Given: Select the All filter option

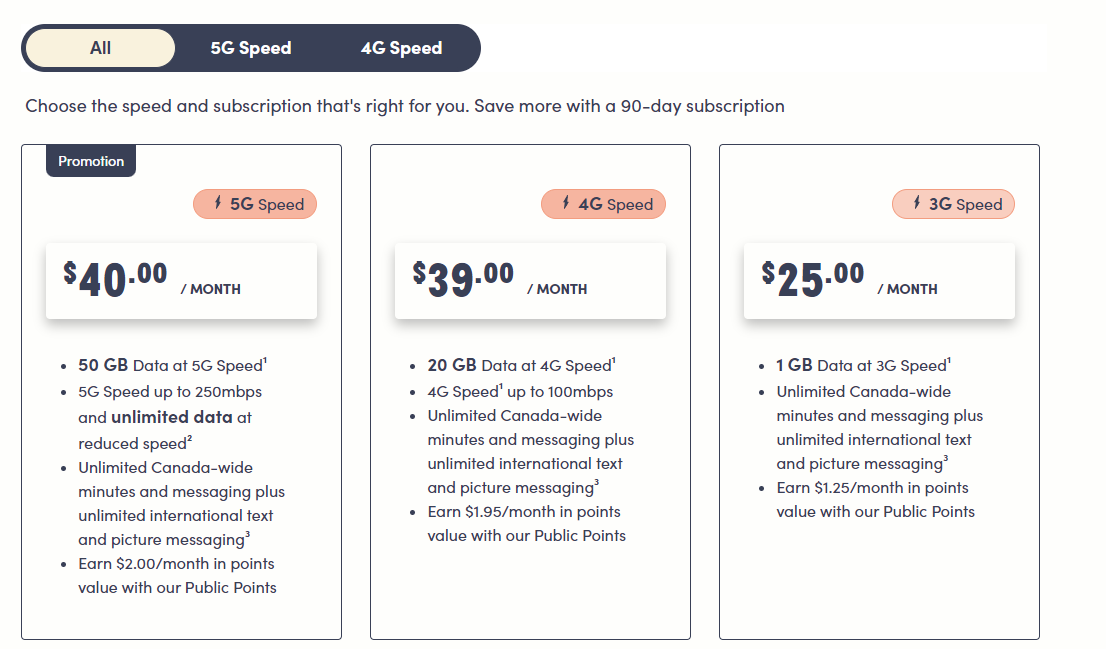Looking at the screenshot, I should click(100, 47).
